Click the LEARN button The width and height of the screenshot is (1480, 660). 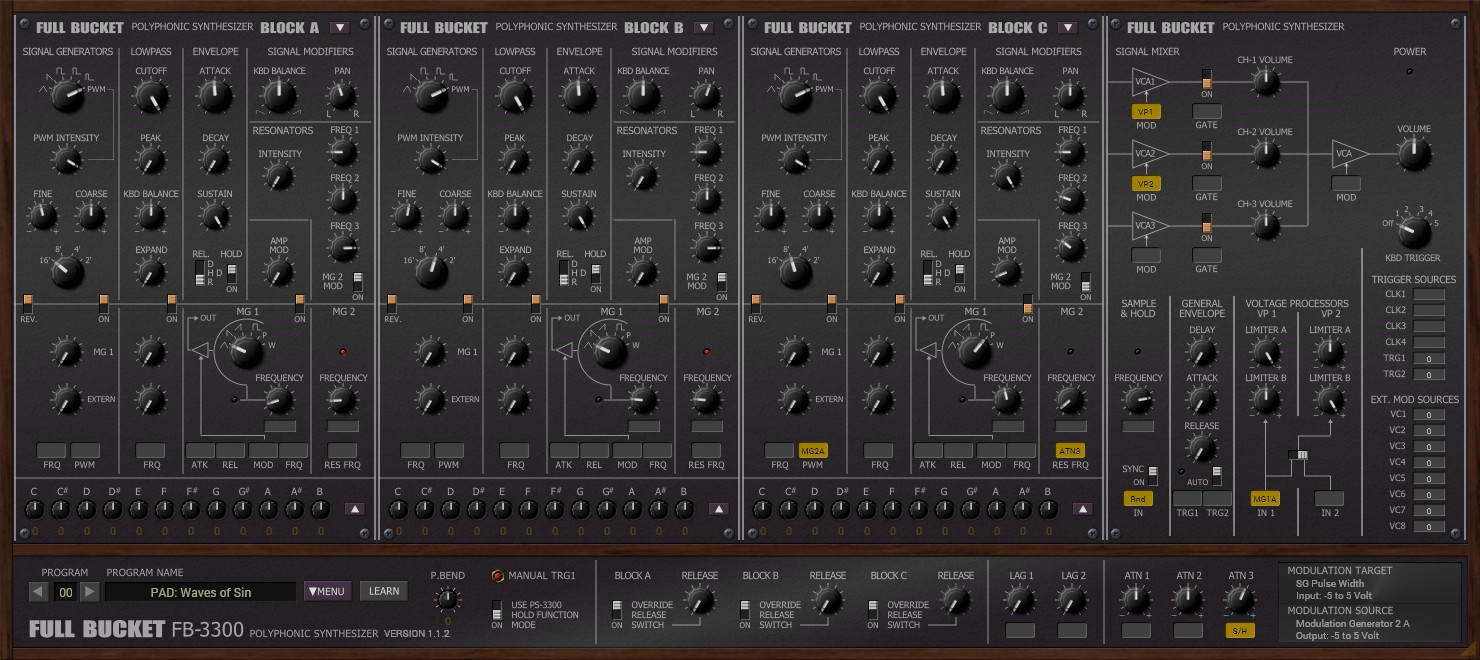[x=384, y=591]
